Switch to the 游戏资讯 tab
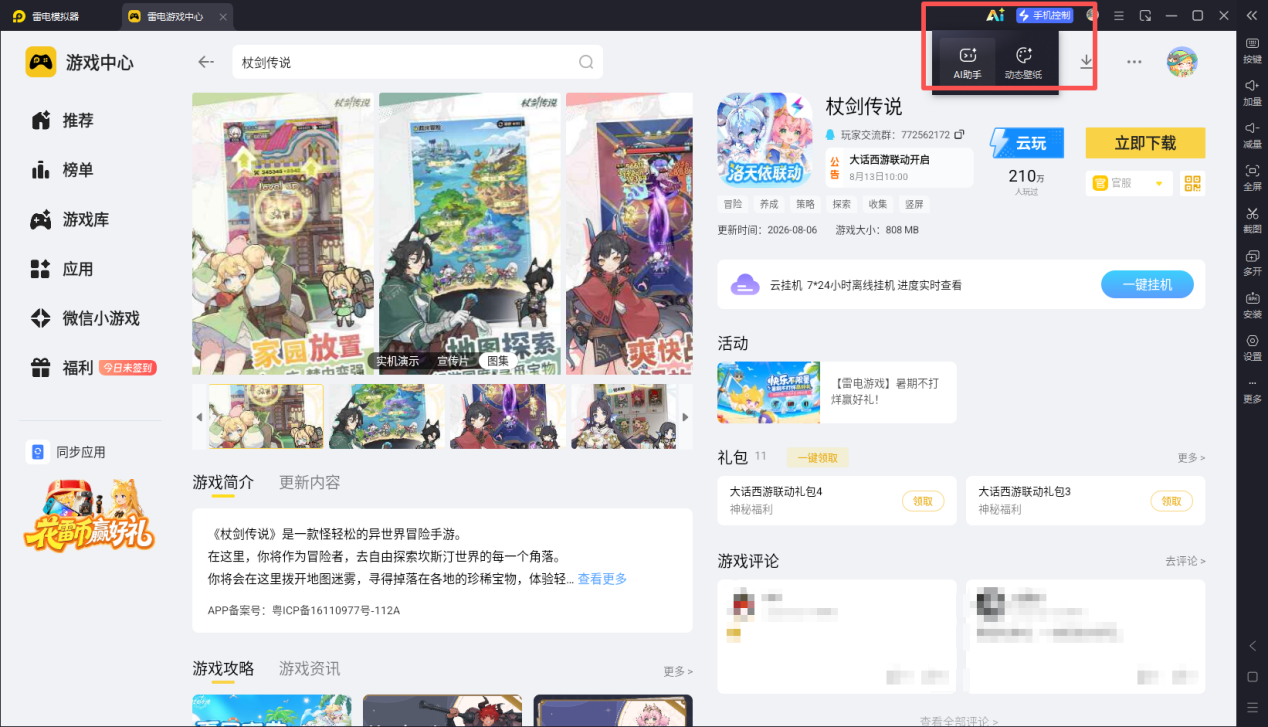This screenshot has width=1268, height=727. [x=309, y=668]
